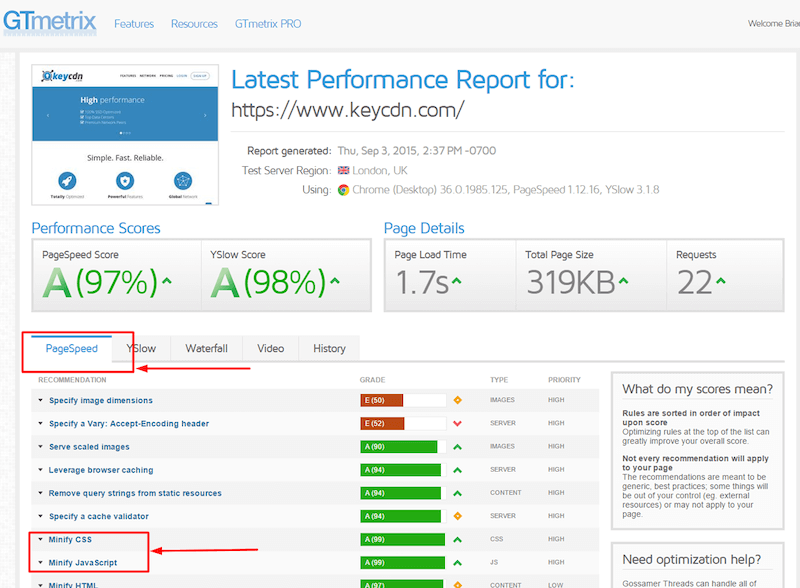Open the History tab
The width and height of the screenshot is (800, 588).
click(329, 349)
